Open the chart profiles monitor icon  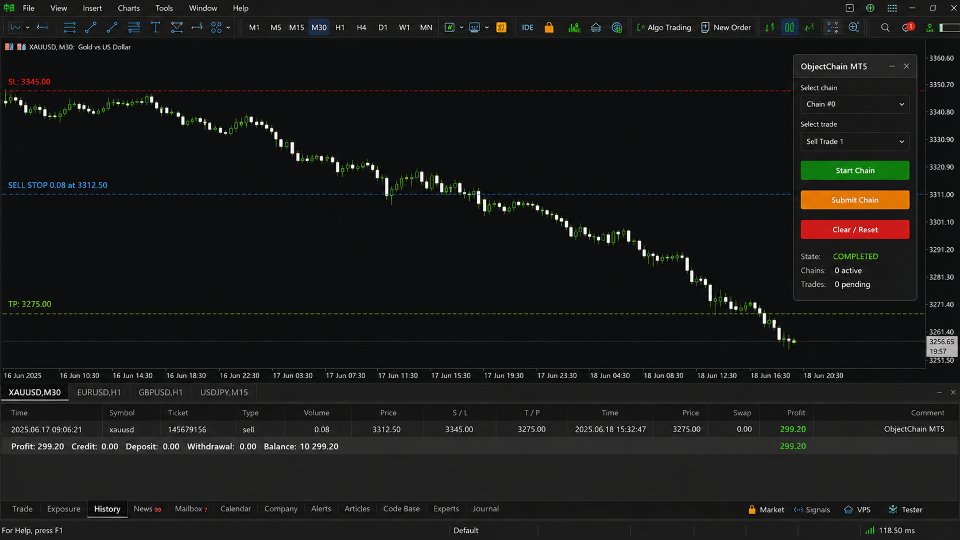(x=474, y=27)
